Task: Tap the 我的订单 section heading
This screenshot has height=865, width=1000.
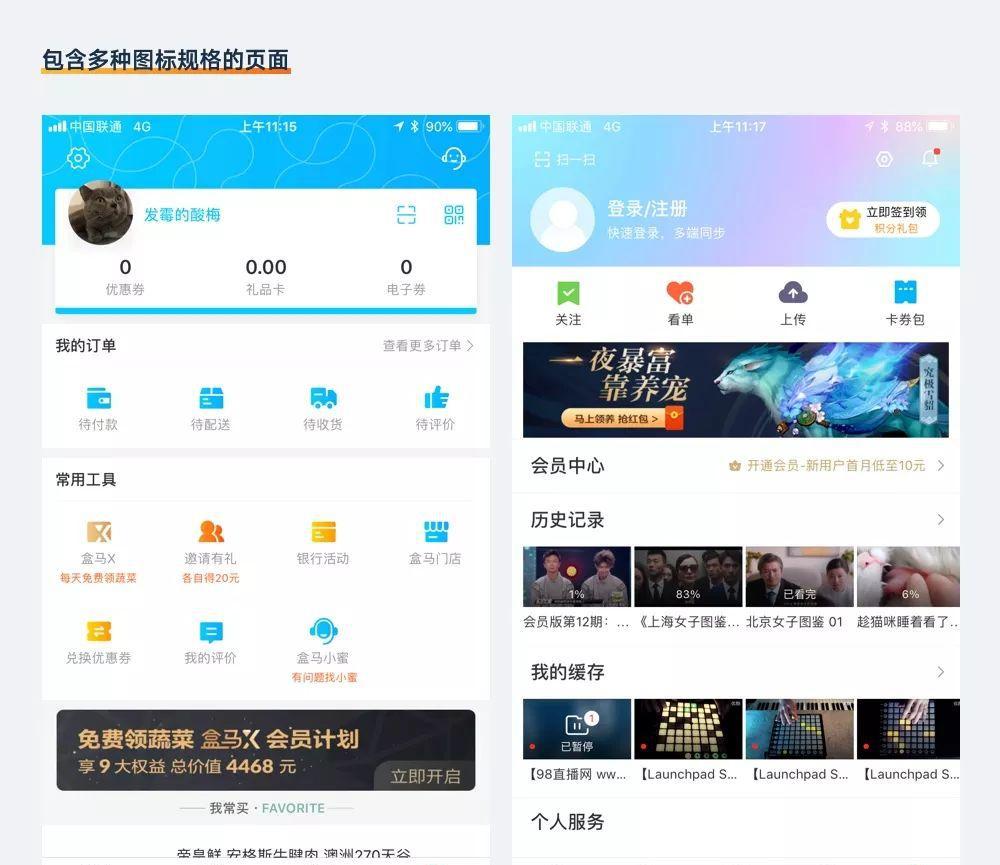Action: coord(85,346)
